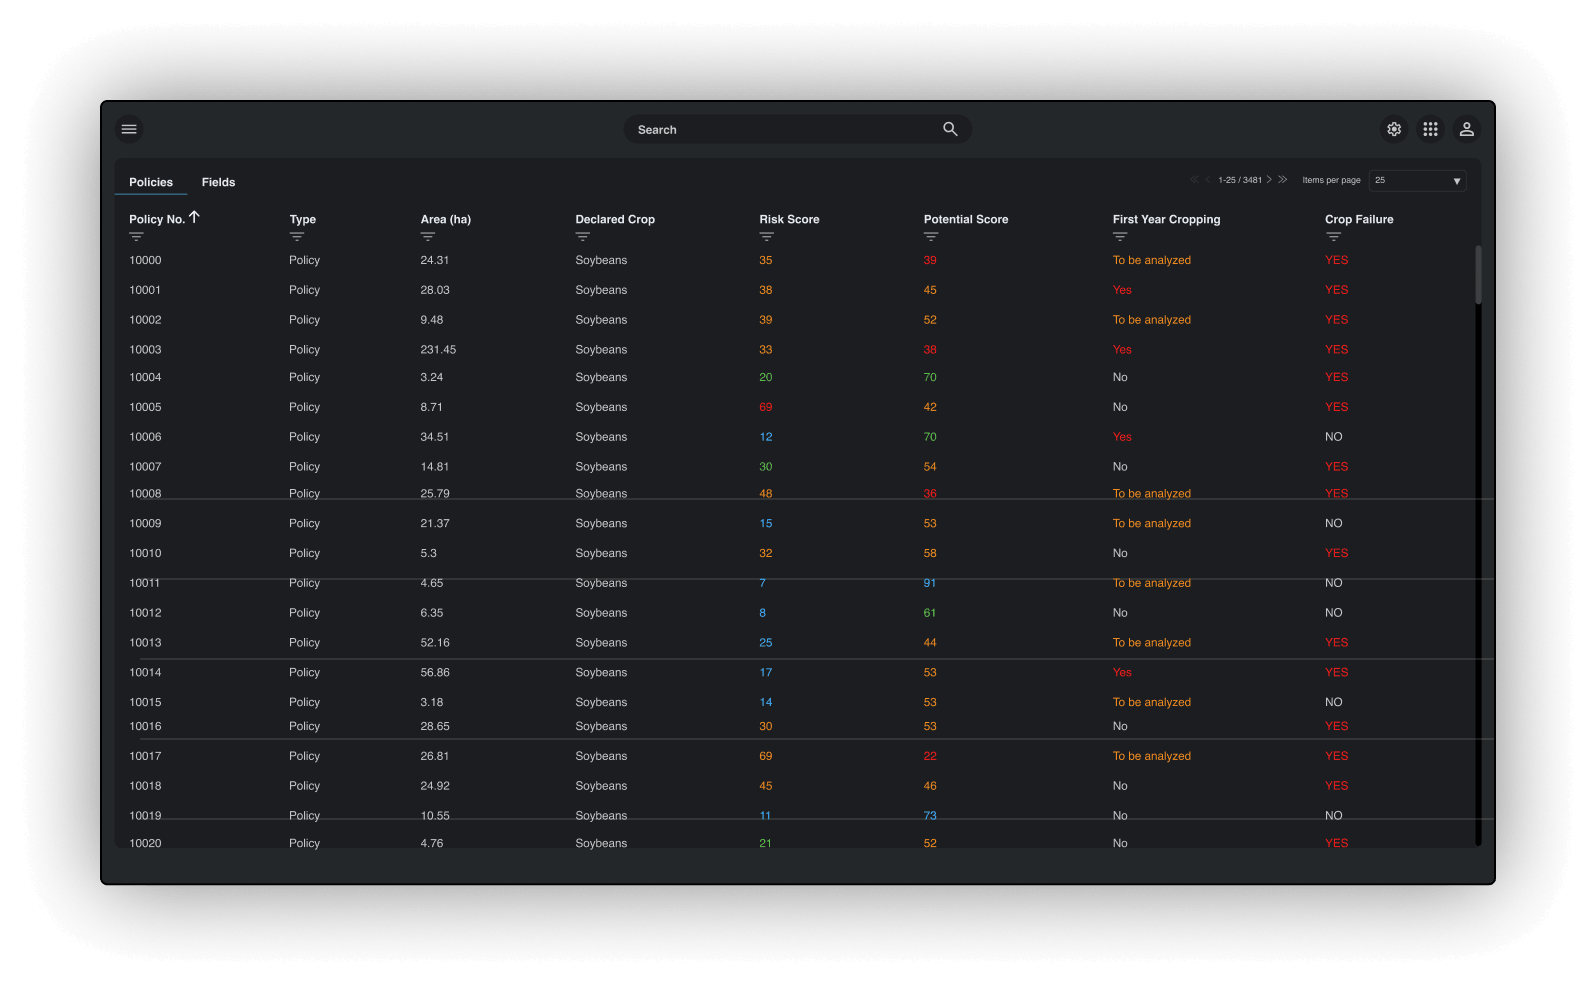Click risk score 20 in row 10004
The image size is (1596, 986).
[x=766, y=377]
